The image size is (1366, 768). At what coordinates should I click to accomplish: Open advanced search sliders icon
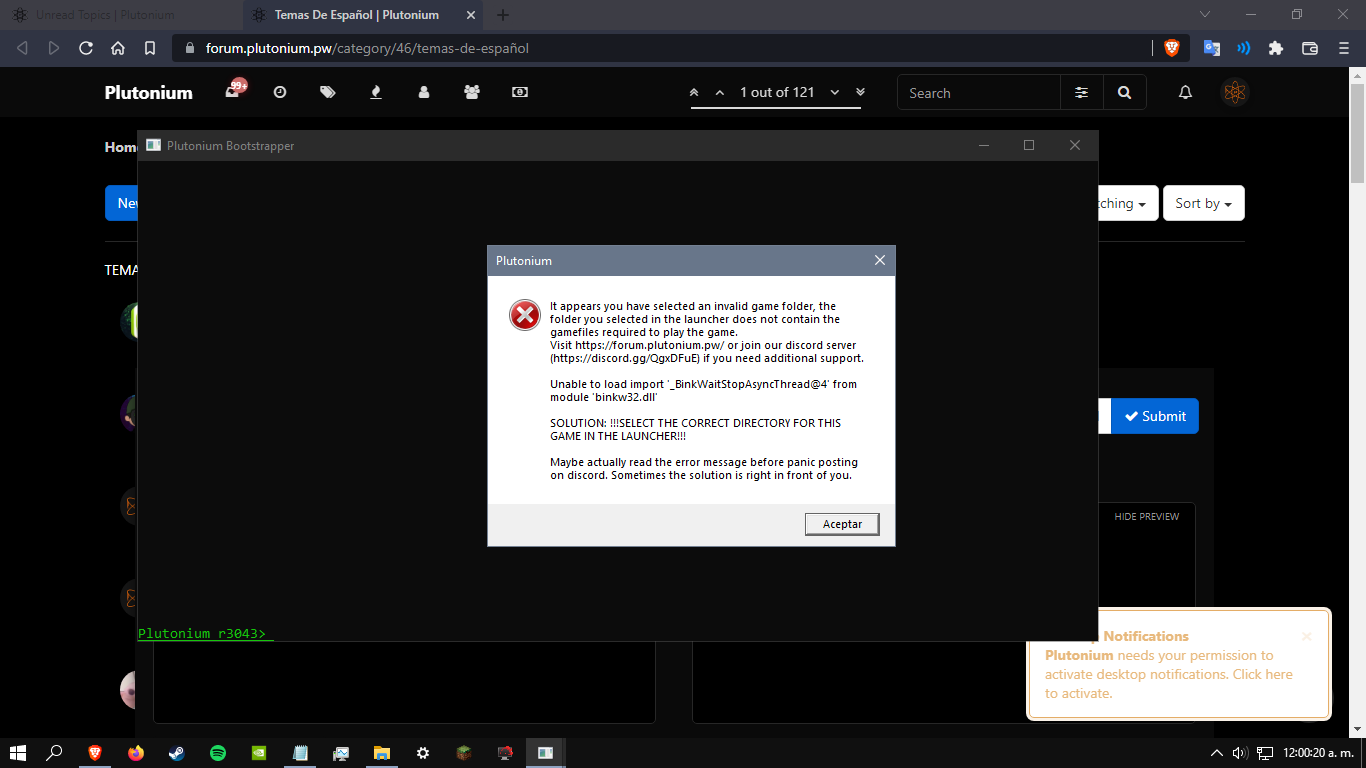coord(1082,93)
